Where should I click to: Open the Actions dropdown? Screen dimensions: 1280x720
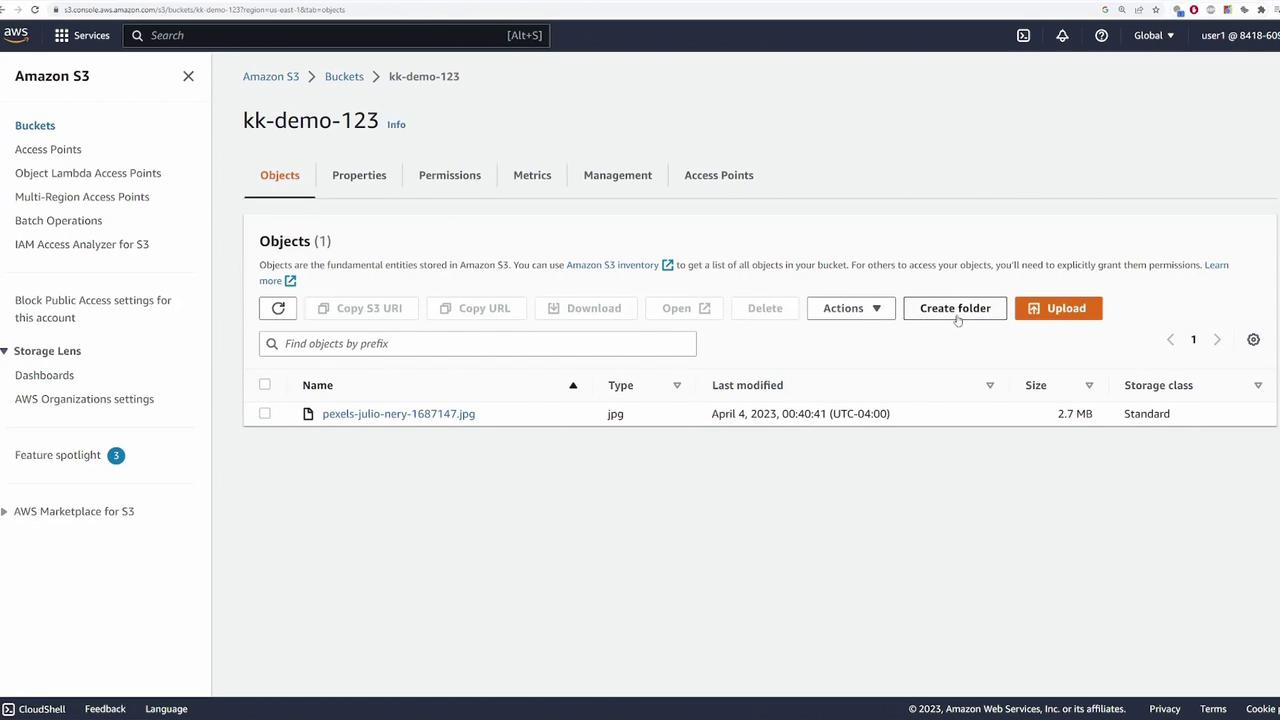coord(851,308)
